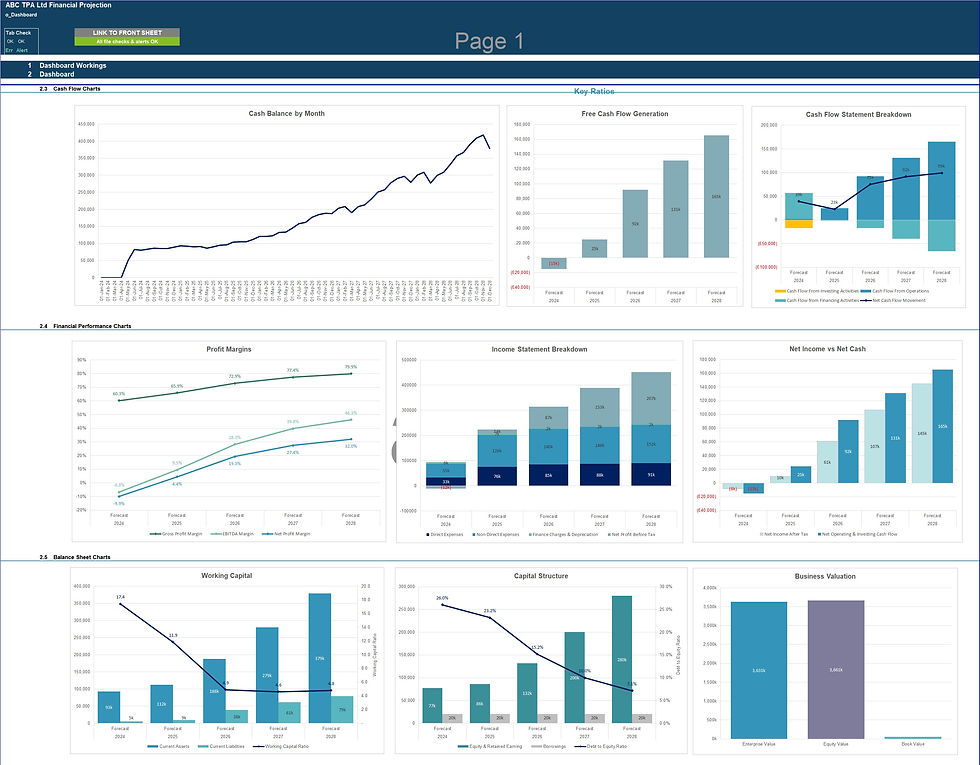Click the Cash Flow from Operations legend marker
Image resolution: width=980 pixels, height=765 pixels.
(864, 291)
